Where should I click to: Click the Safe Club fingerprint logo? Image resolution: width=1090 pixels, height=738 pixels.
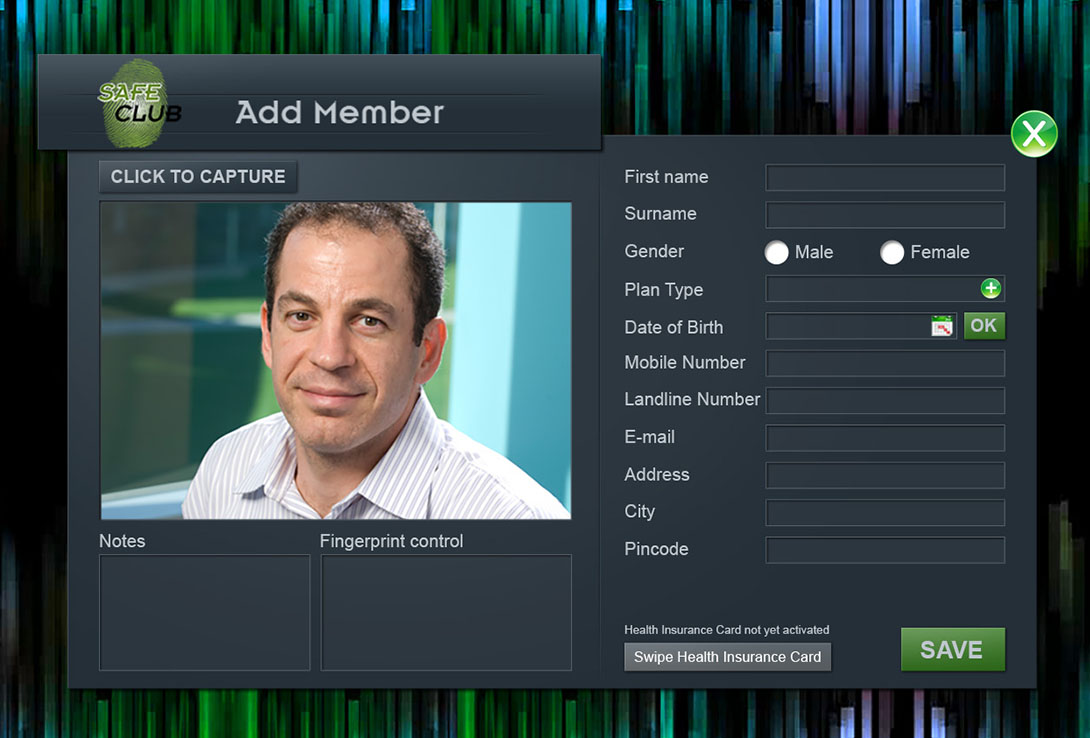point(138,104)
